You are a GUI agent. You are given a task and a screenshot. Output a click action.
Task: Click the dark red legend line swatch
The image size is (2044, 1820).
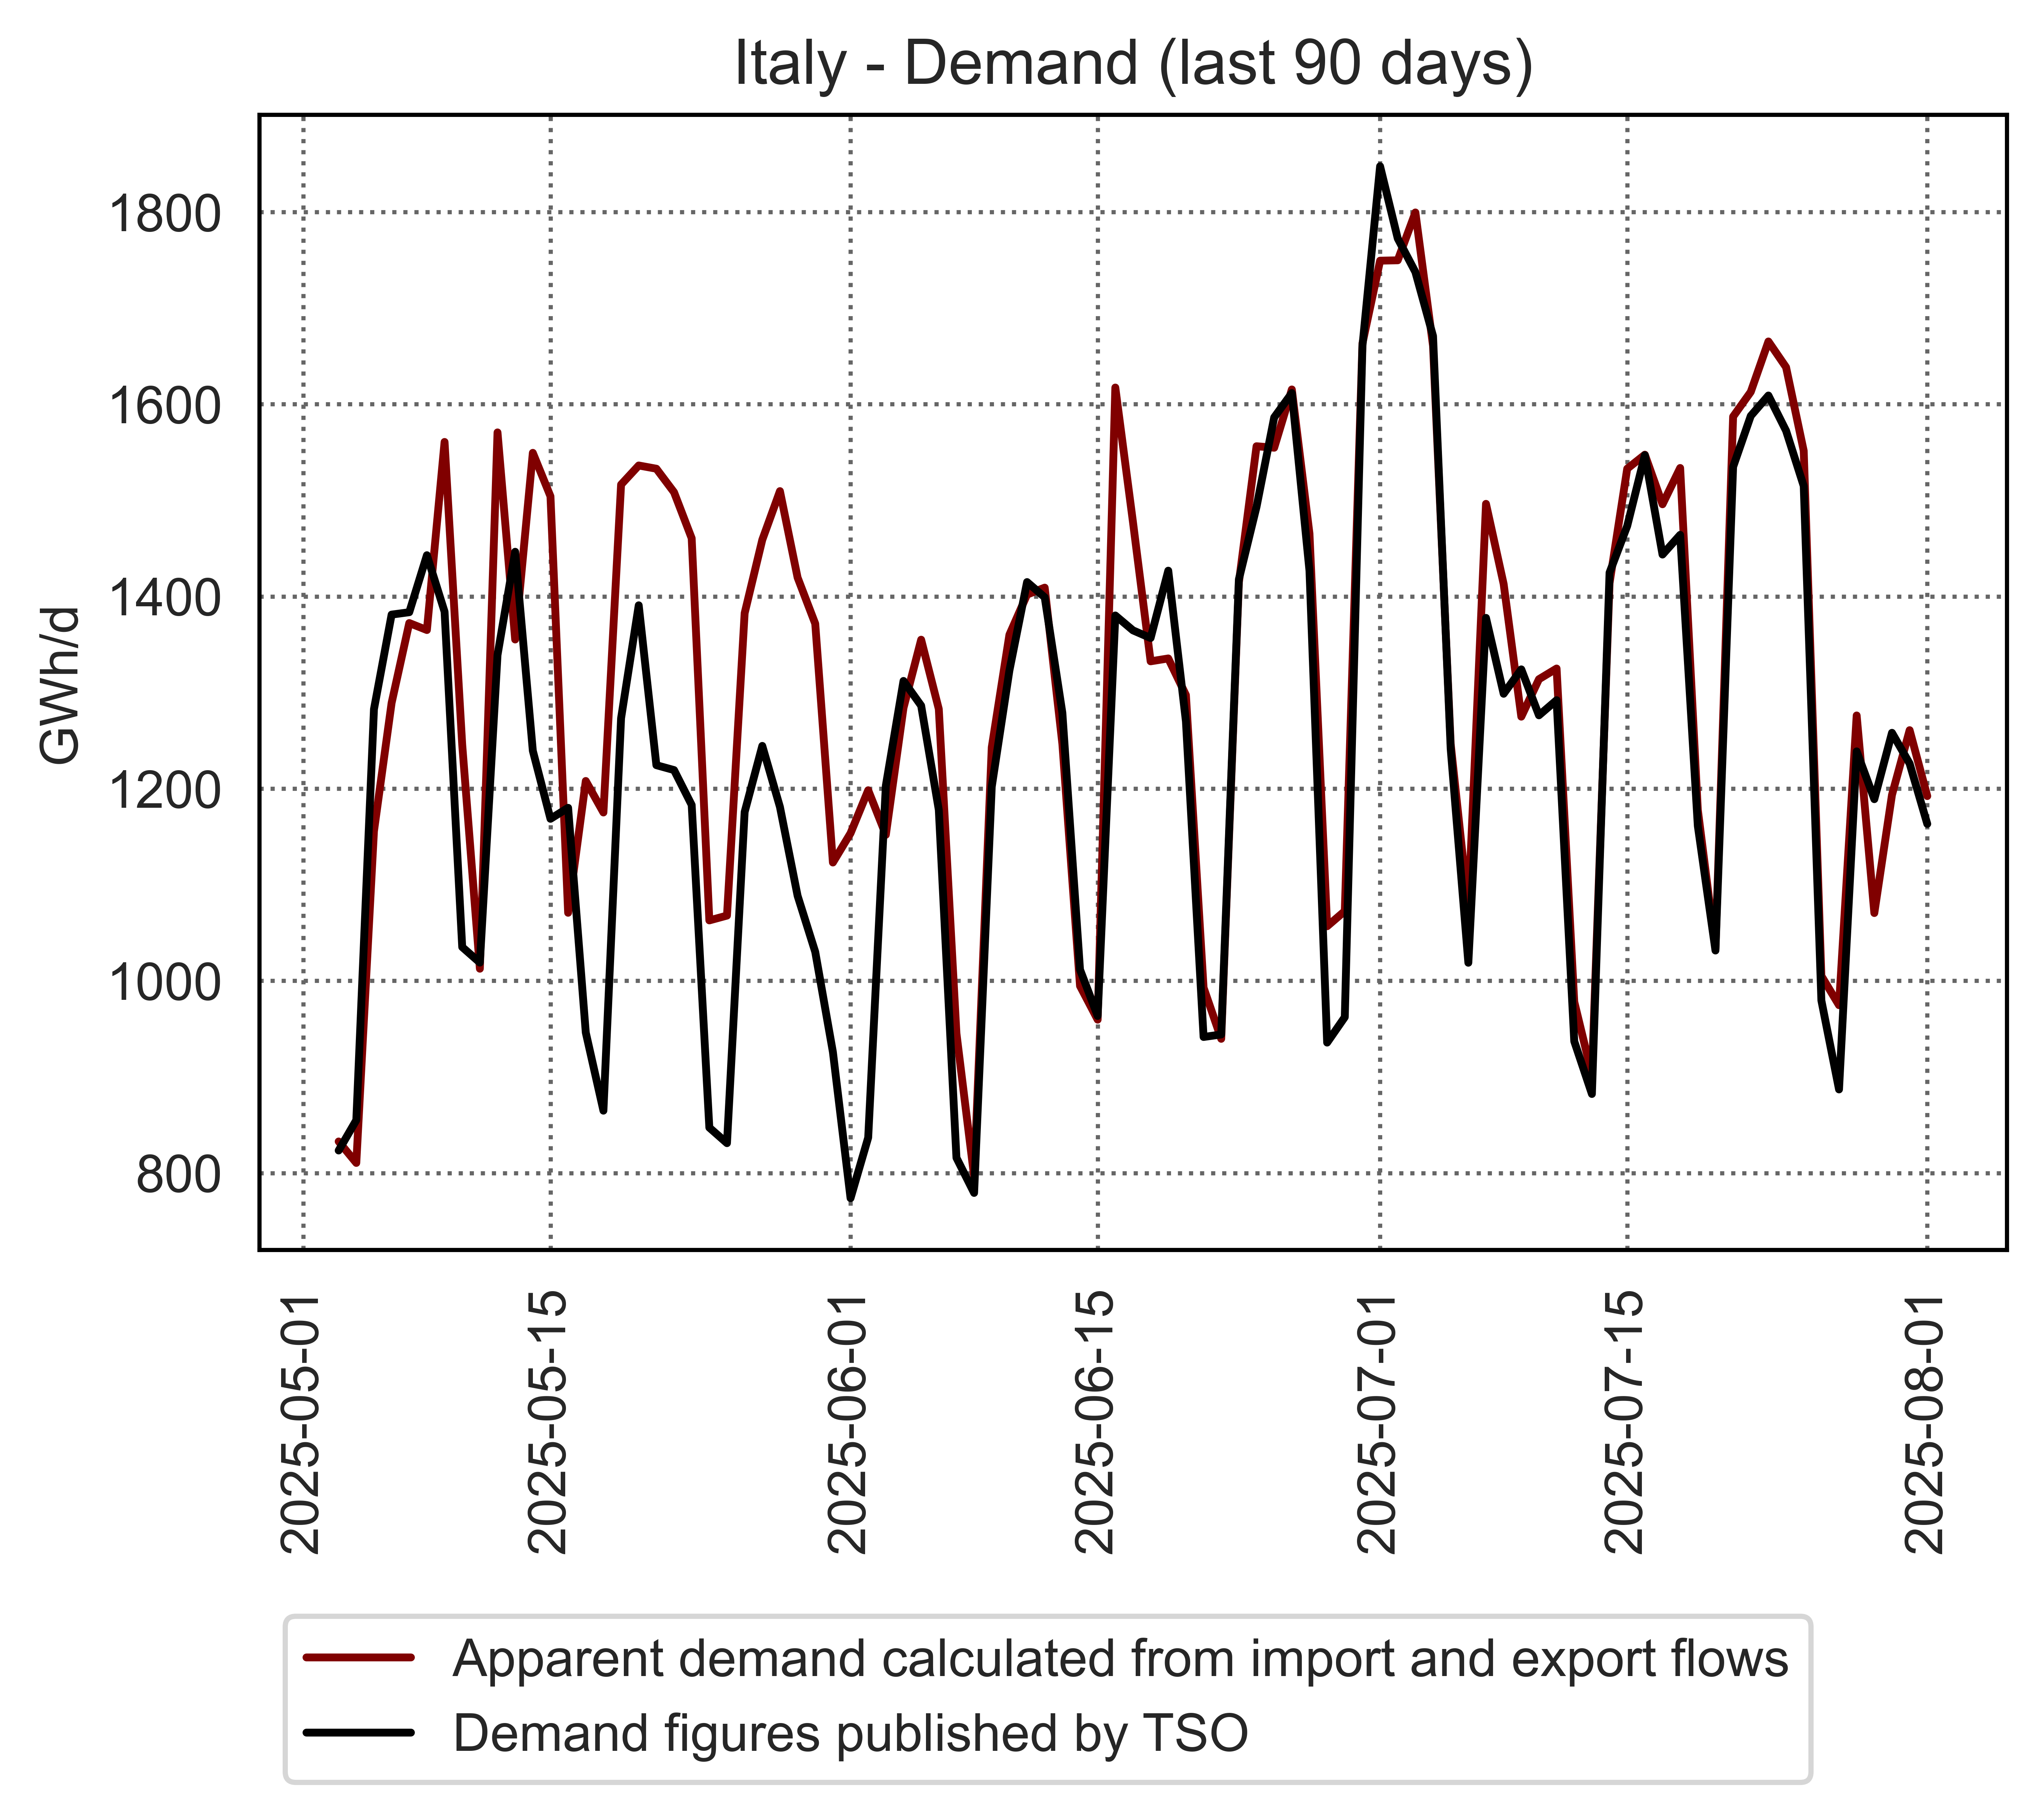tap(358, 1657)
